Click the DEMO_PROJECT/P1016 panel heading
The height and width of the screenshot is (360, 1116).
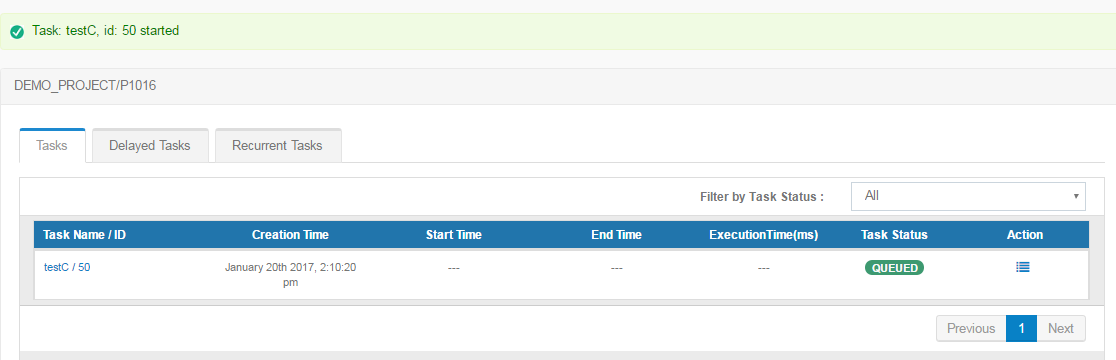[x=85, y=86]
